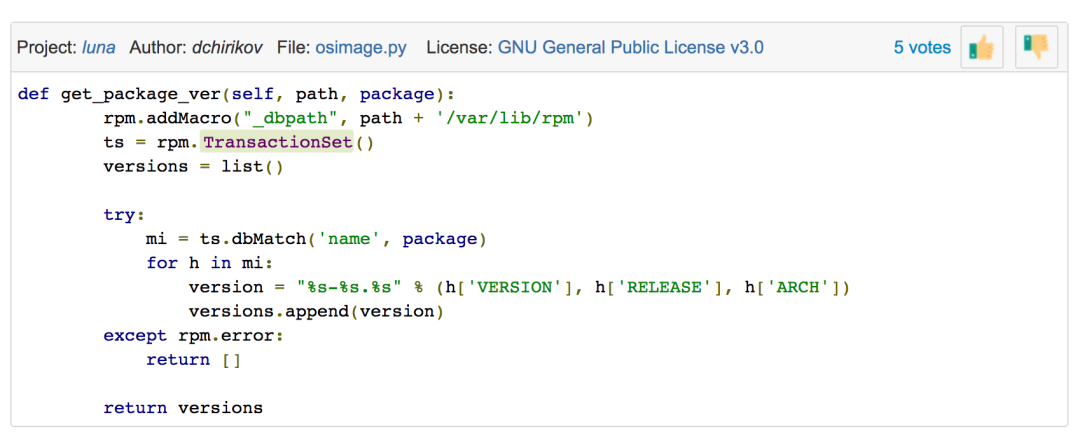Viewport: 1080px width, 436px height.
Task: Click the thumbs down vote icon
Action: (1035, 47)
